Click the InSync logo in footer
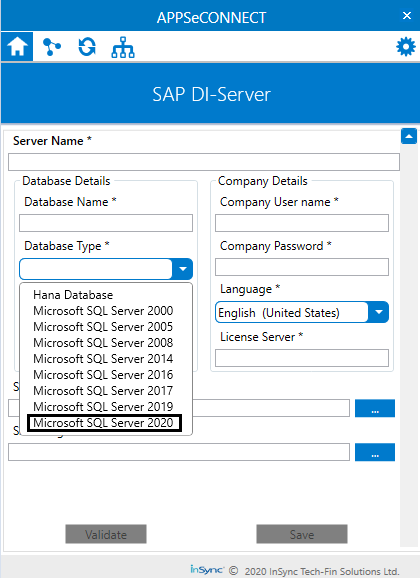420x578 pixels. [207, 570]
